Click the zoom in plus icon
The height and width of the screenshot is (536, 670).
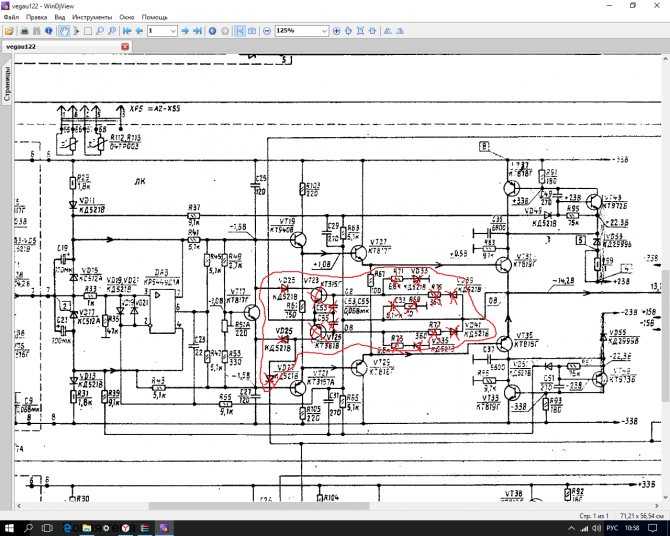[x=336, y=31]
